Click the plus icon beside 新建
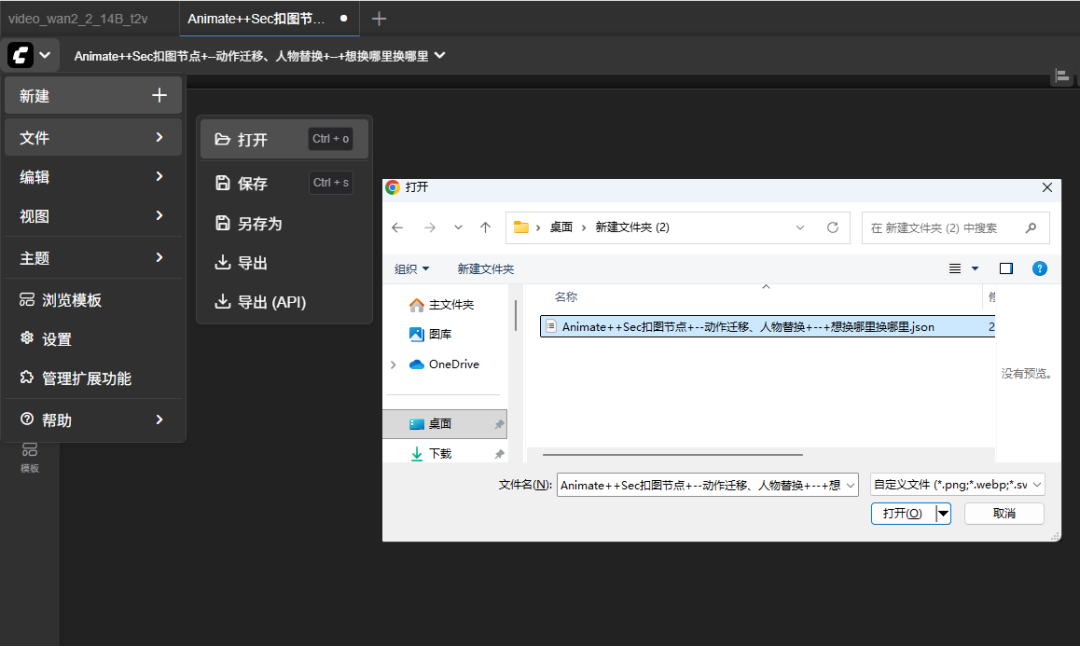This screenshot has width=1080, height=646. click(x=159, y=95)
